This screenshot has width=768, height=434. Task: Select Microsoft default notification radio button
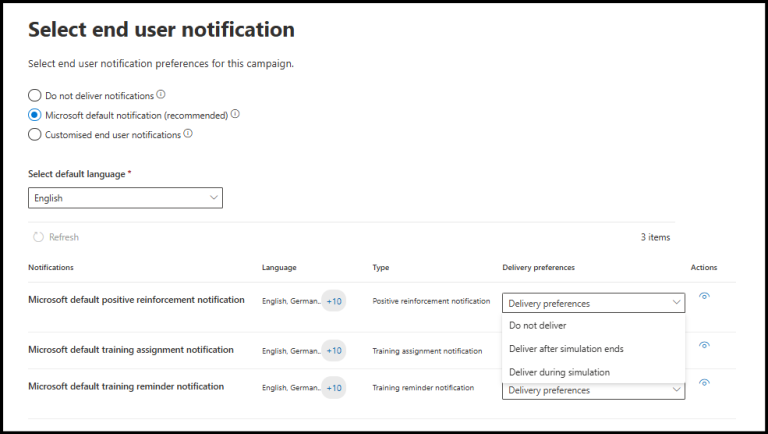35,115
